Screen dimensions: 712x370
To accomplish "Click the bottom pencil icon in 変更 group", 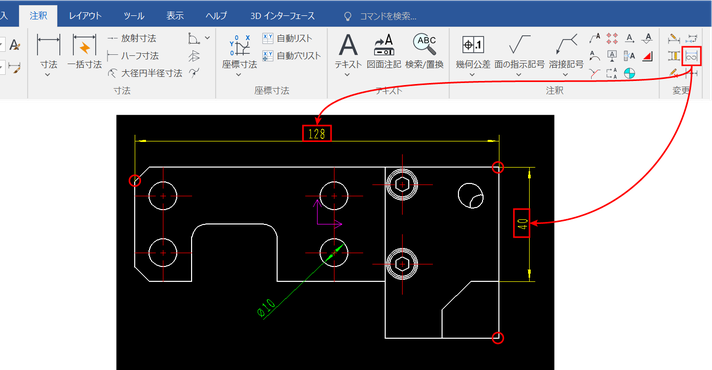I will (x=674, y=73).
